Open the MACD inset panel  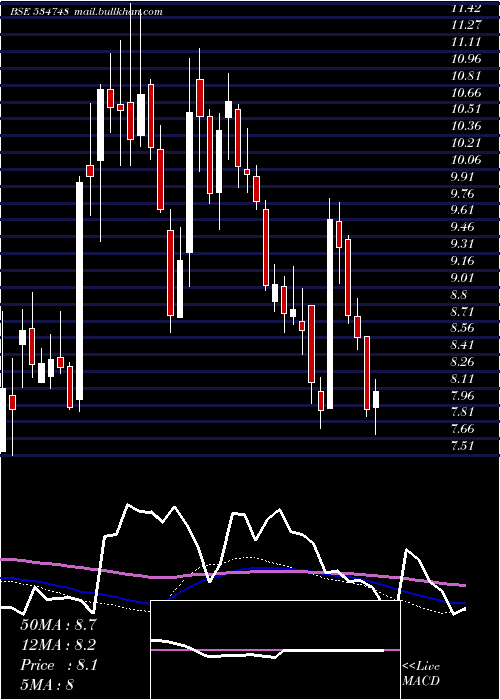point(275,650)
